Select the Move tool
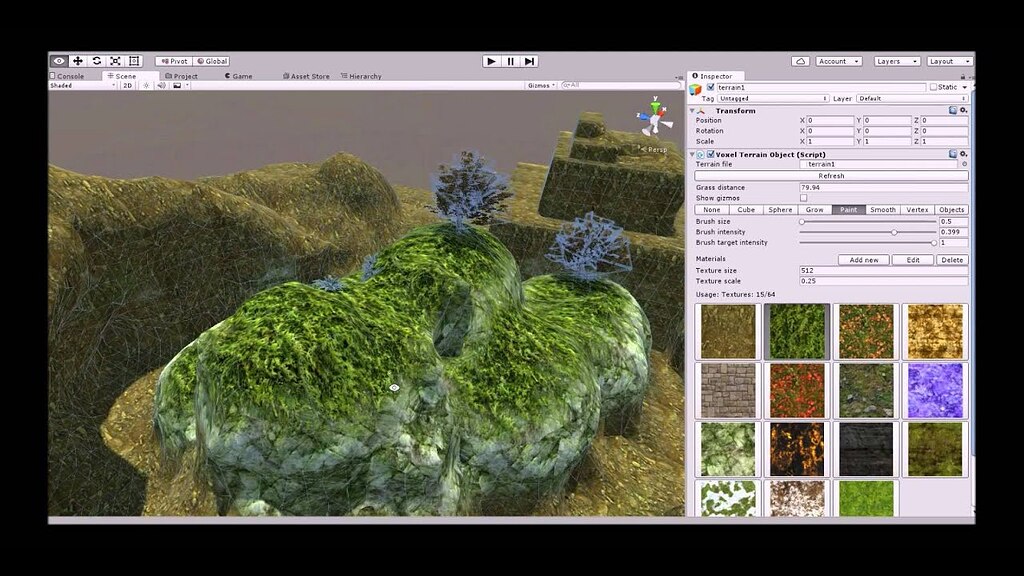Viewport: 1024px width, 576px height. pos(78,61)
